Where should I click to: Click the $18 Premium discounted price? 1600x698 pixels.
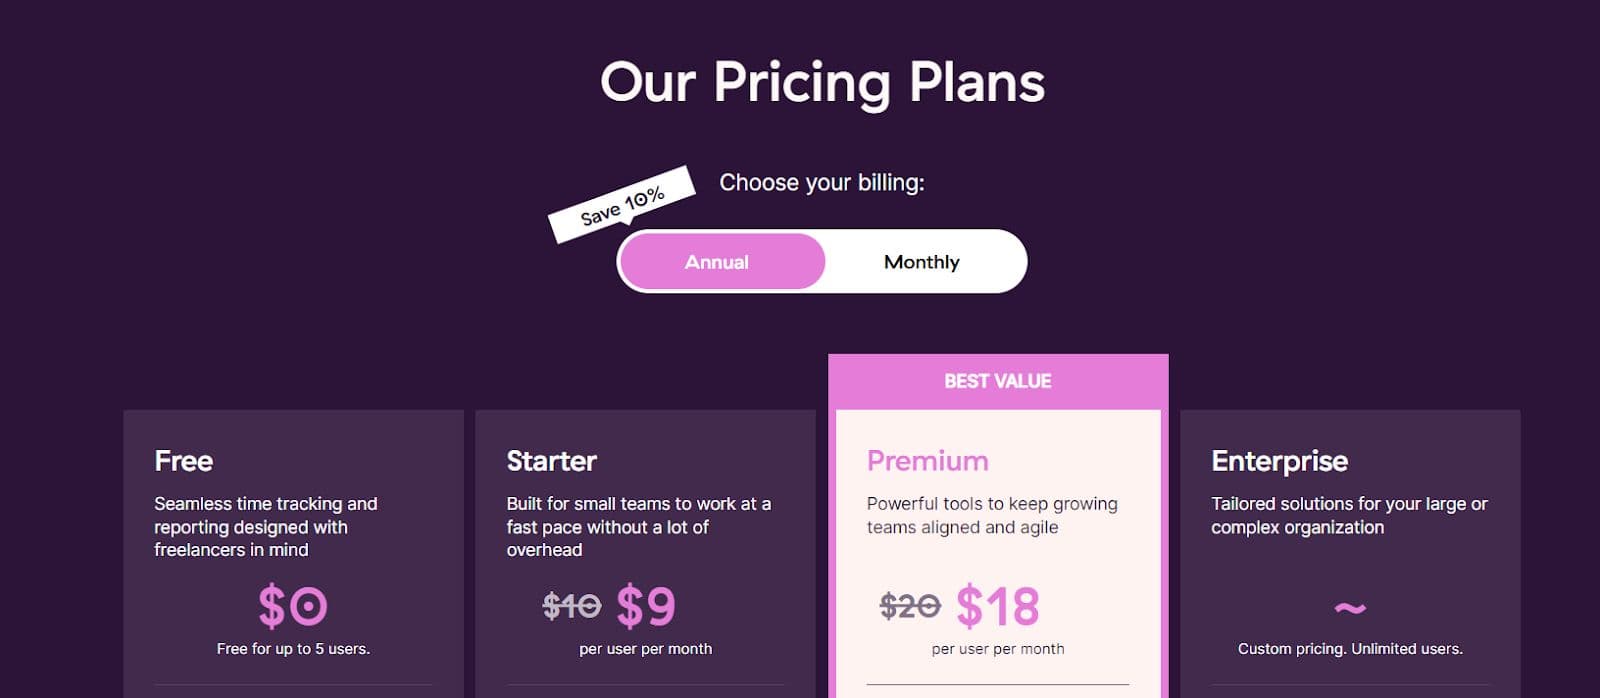(998, 606)
